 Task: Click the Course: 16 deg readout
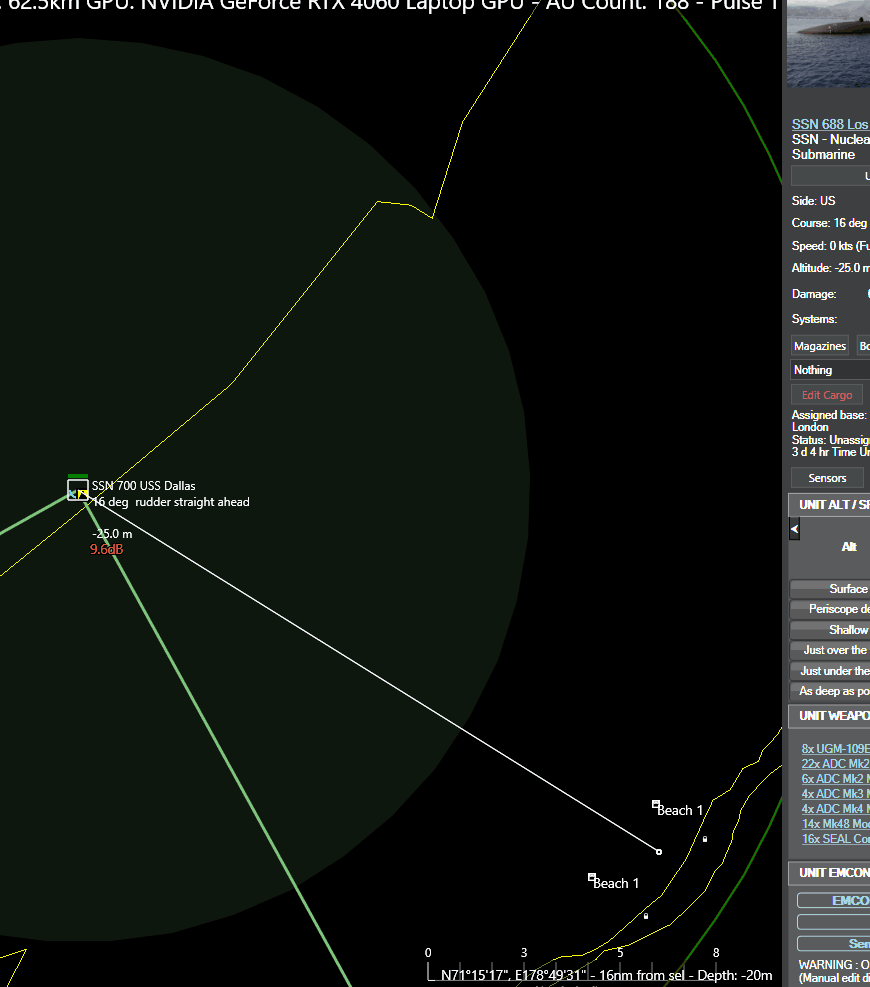pyautogui.click(x=829, y=223)
